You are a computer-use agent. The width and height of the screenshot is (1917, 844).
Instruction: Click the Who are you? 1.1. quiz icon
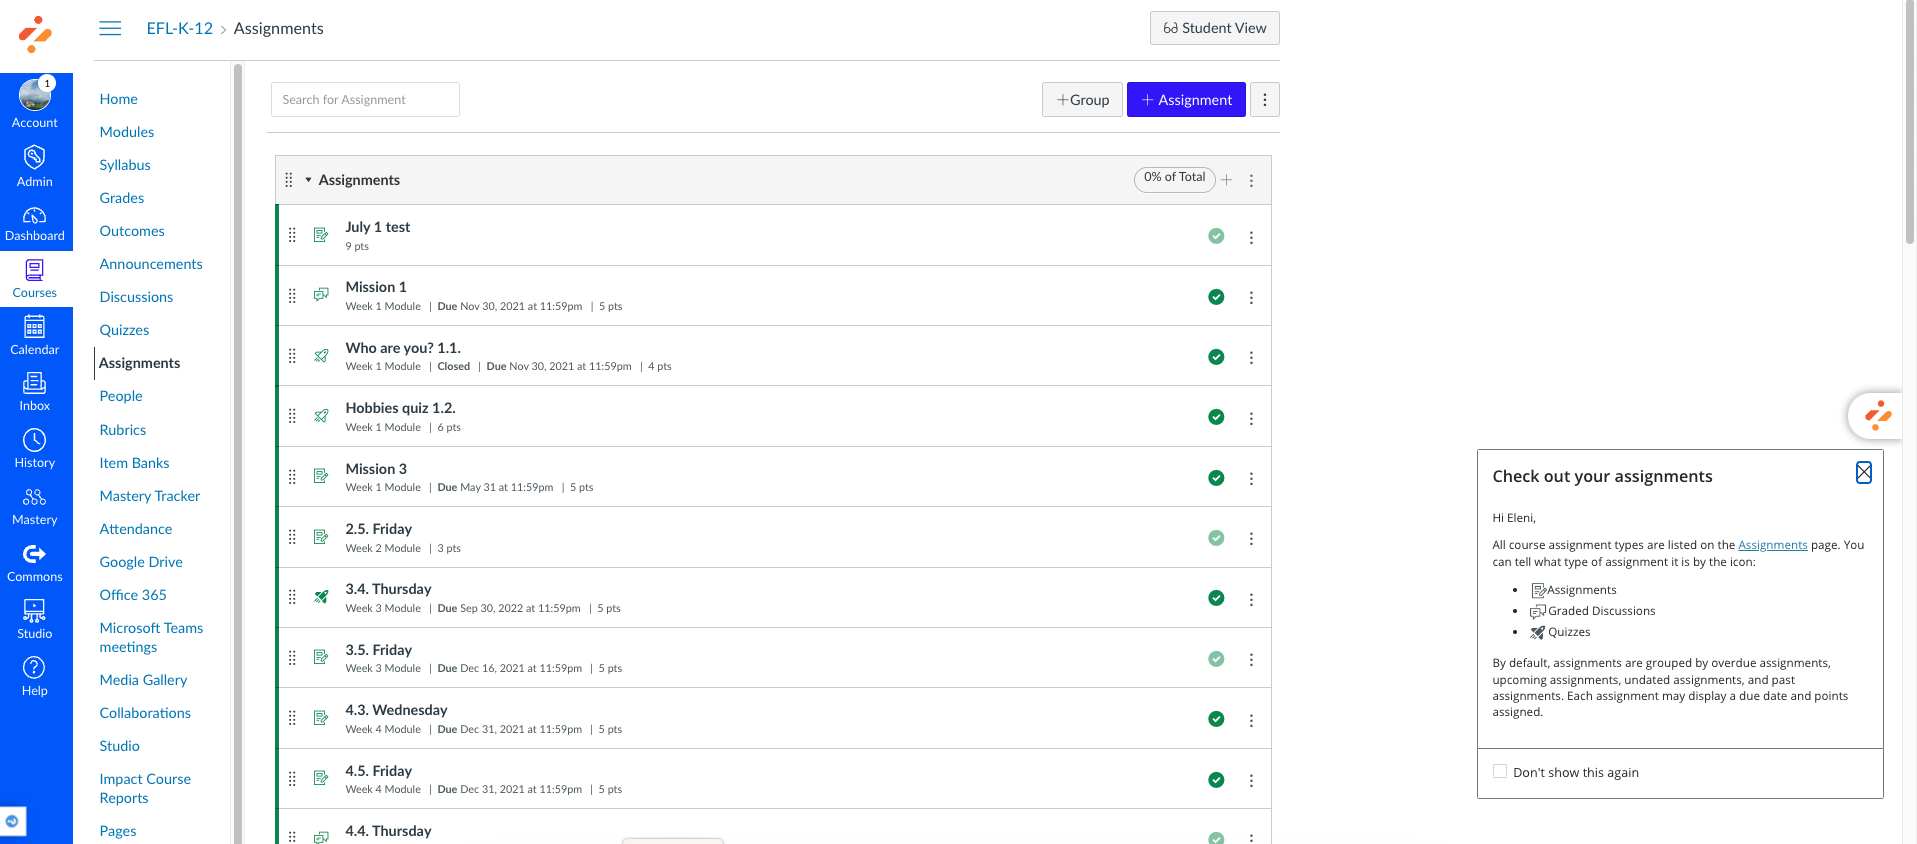(x=321, y=356)
